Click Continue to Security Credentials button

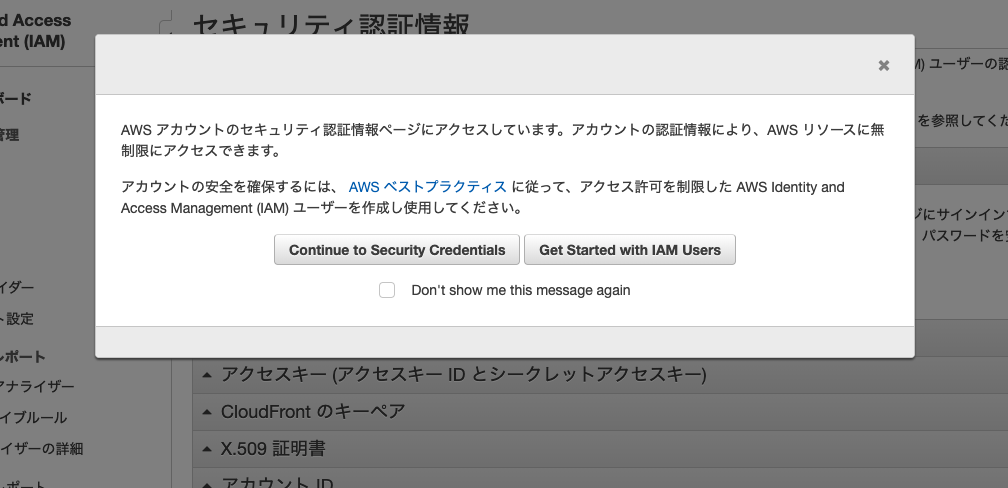[397, 250]
